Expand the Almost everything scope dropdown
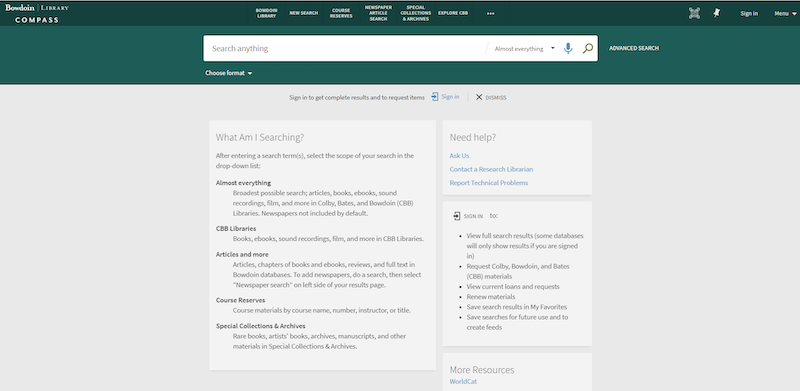This screenshot has width=800, height=391. tap(524, 48)
